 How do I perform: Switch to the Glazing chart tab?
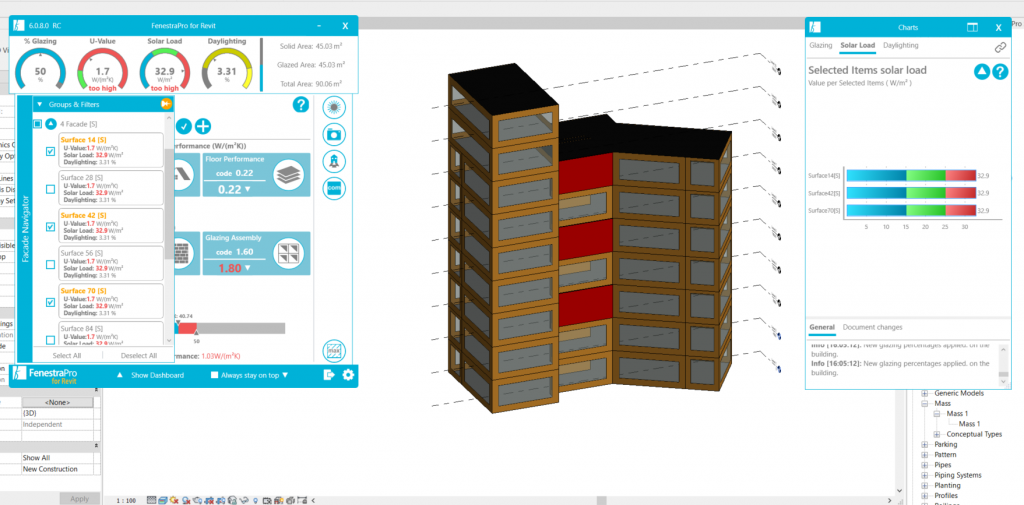(x=821, y=46)
